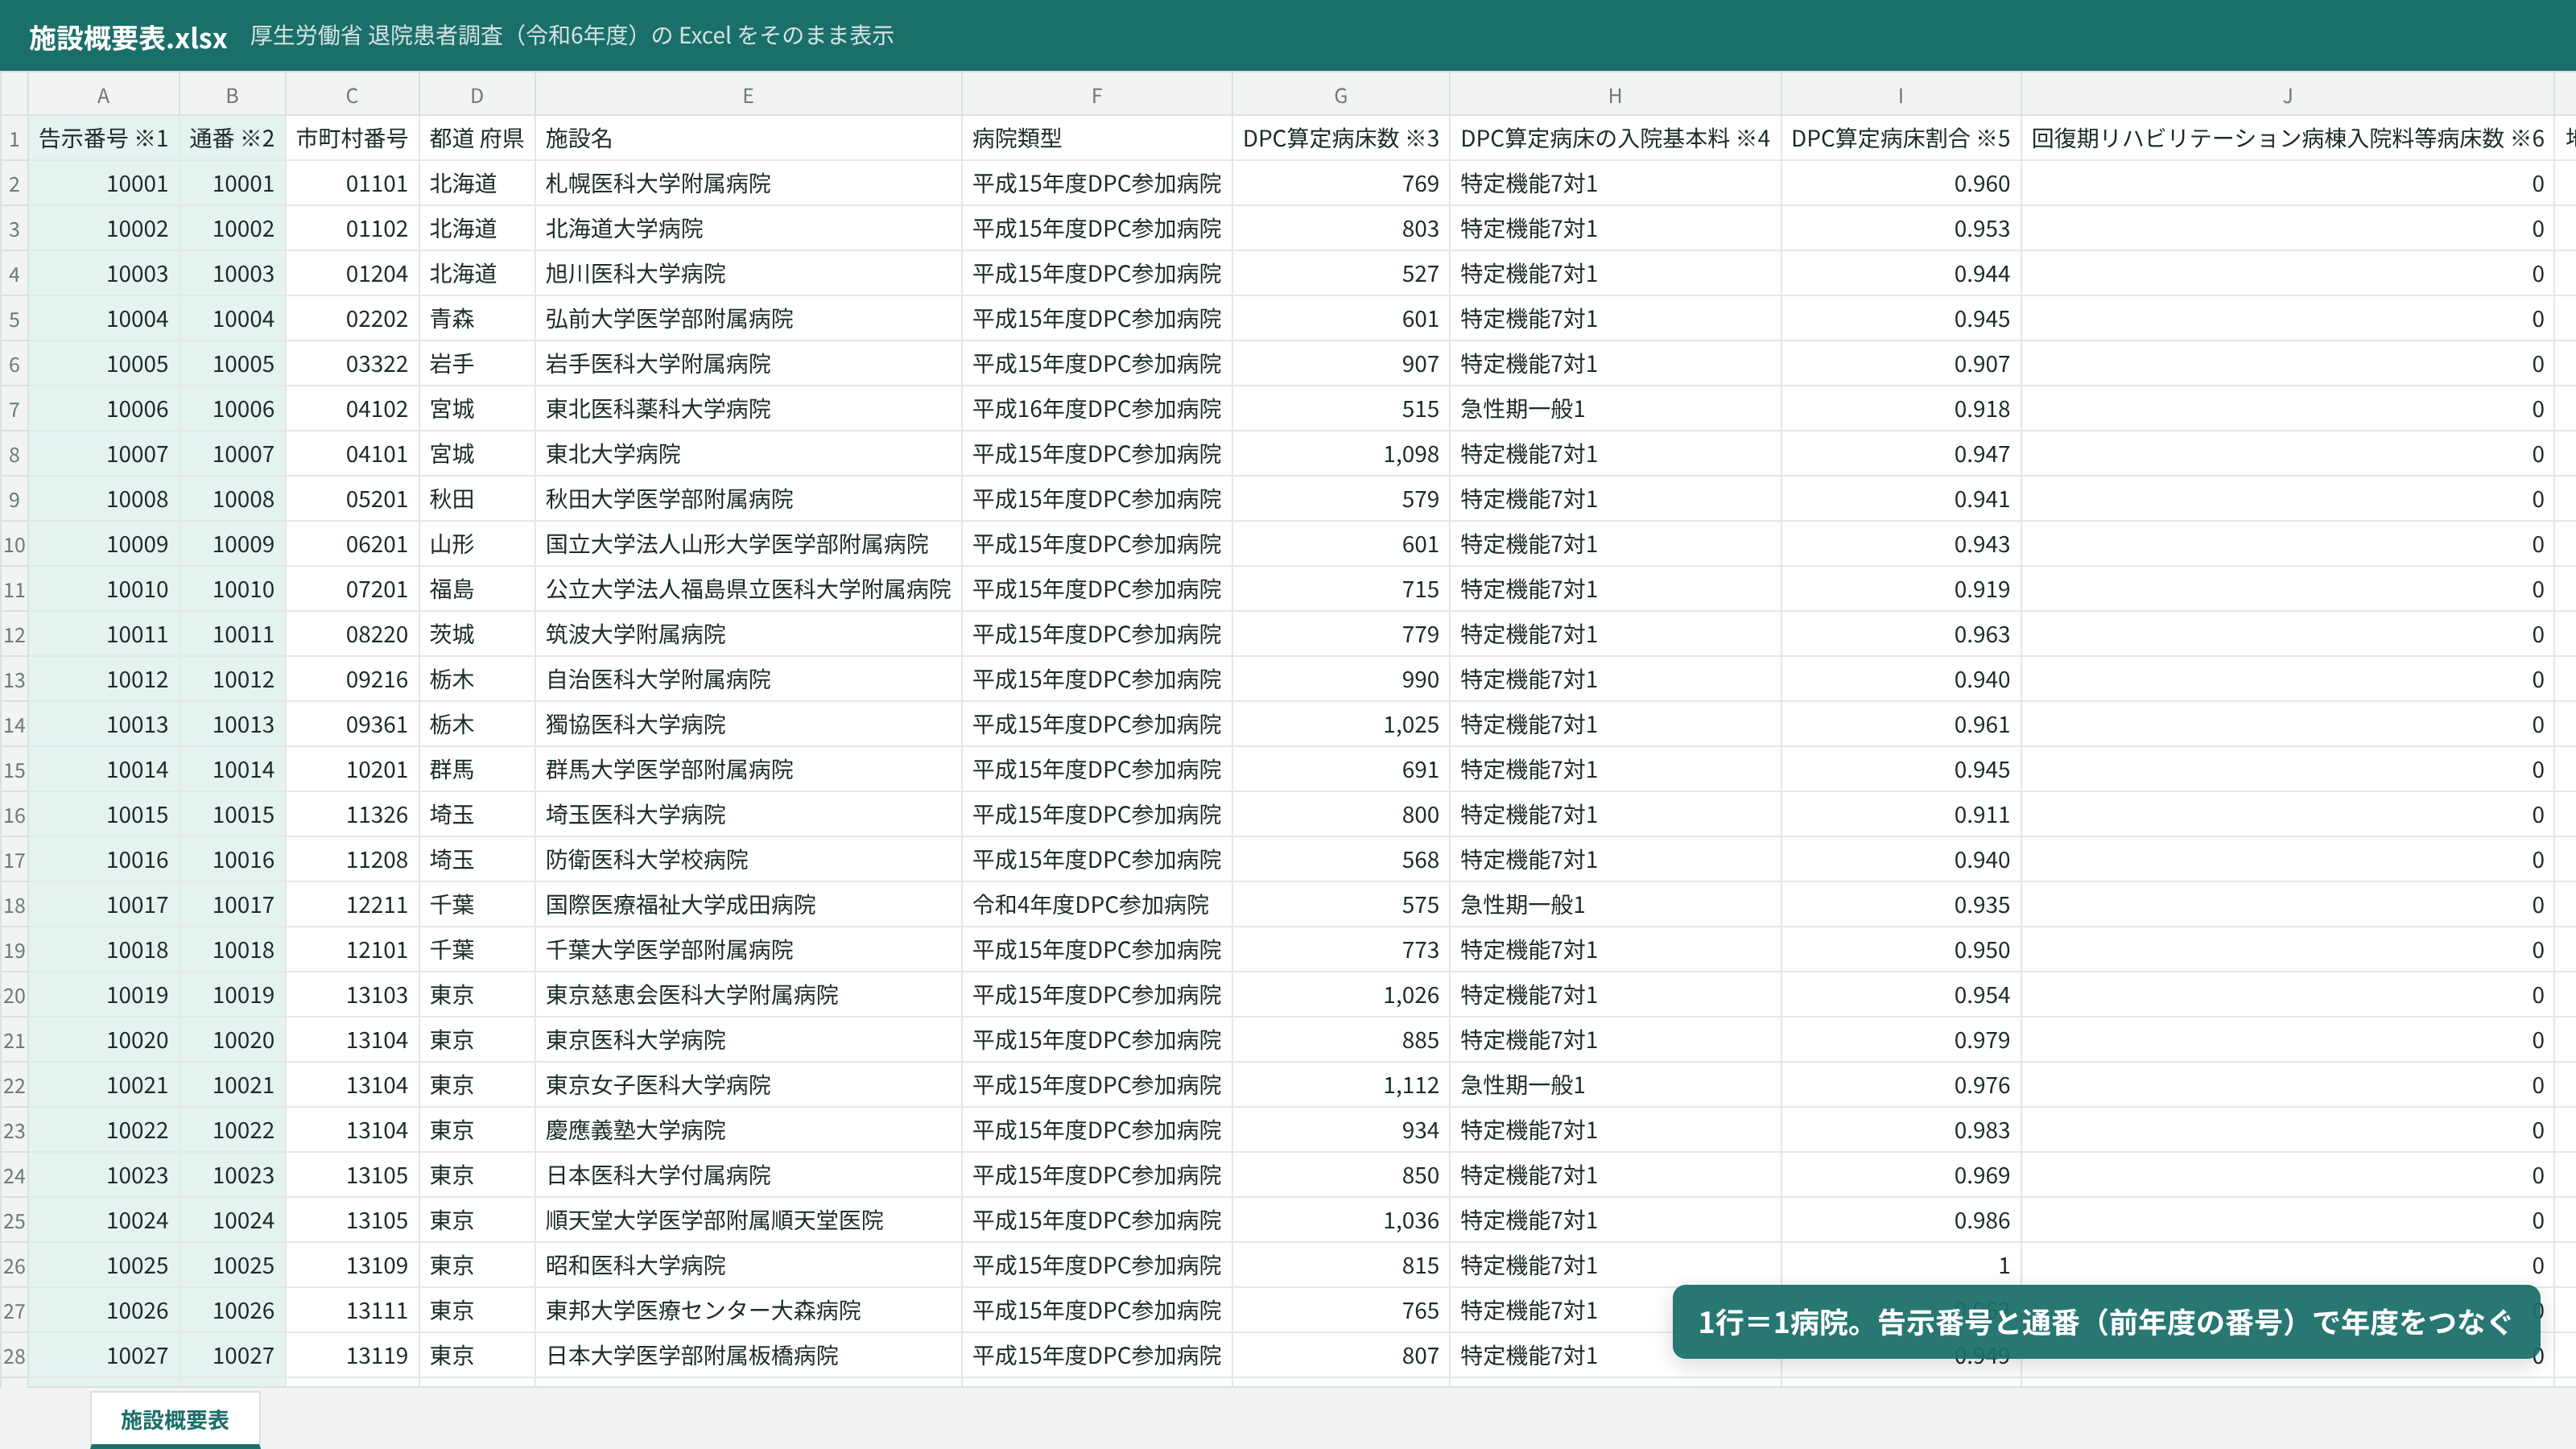Image resolution: width=2576 pixels, height=1449 pixels.
Task: Select cell 国際医療福祉大学成田病院
Action: click(748, 905)
